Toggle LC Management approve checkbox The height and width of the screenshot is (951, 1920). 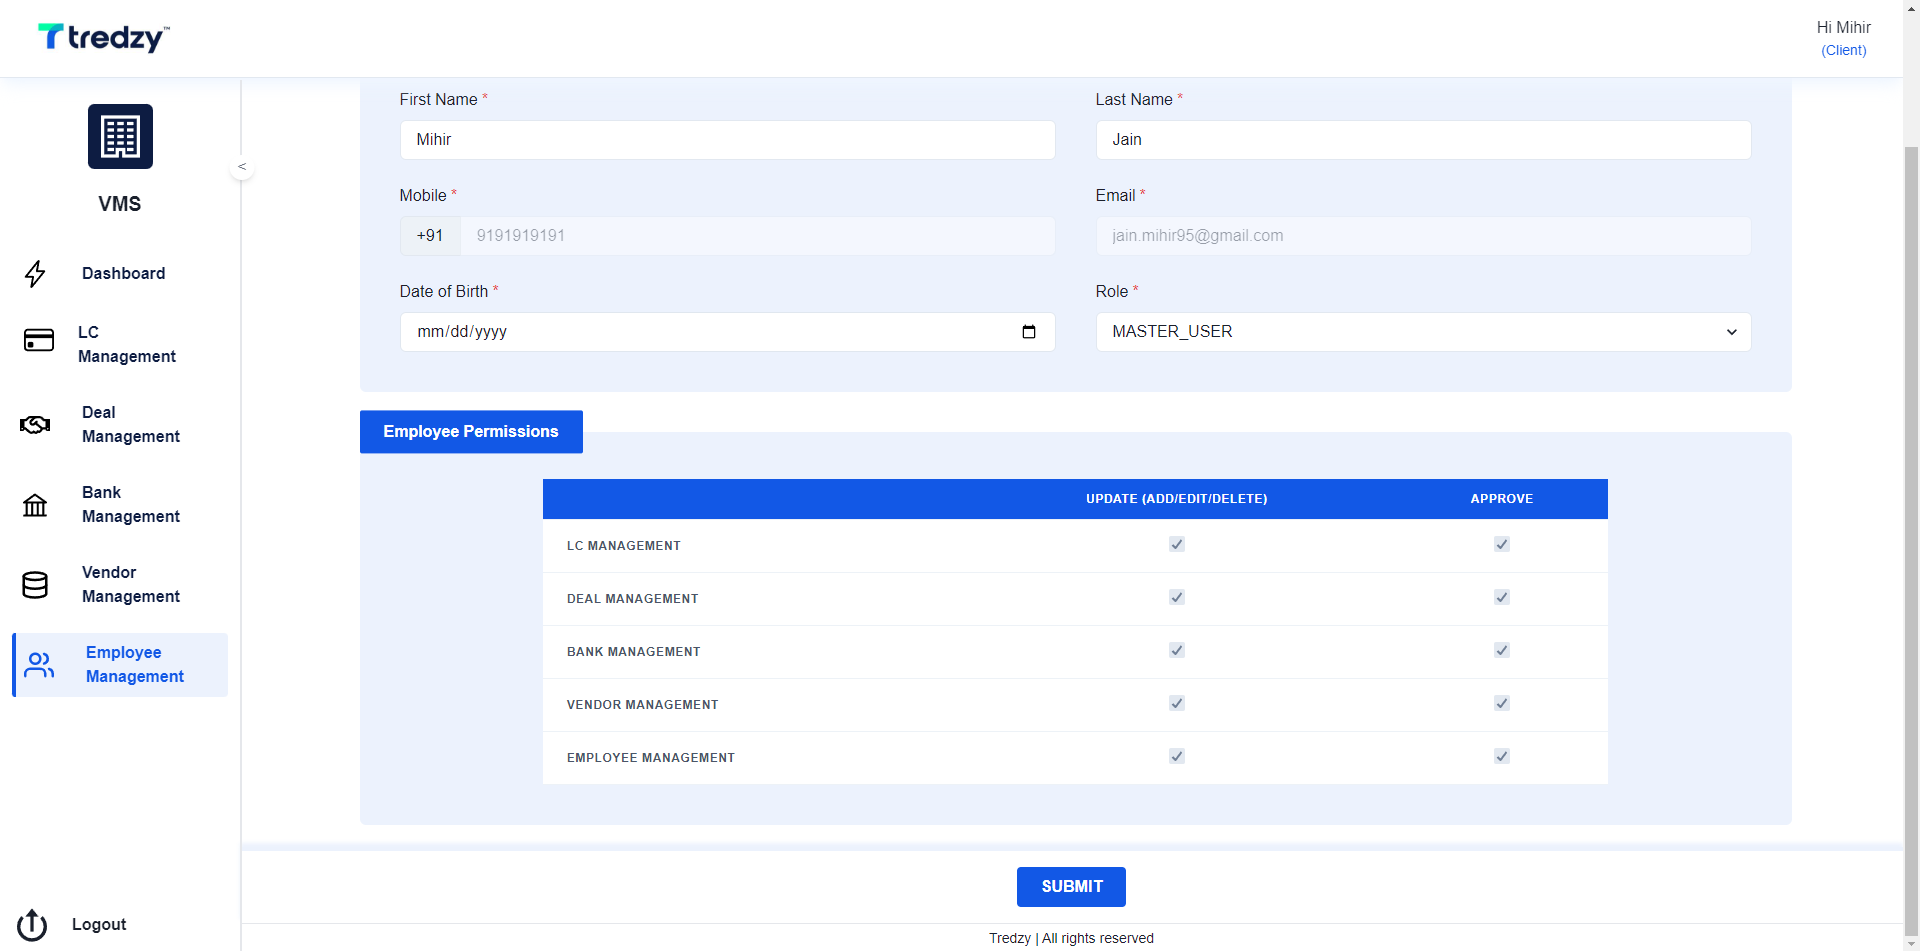(1502, 544)
